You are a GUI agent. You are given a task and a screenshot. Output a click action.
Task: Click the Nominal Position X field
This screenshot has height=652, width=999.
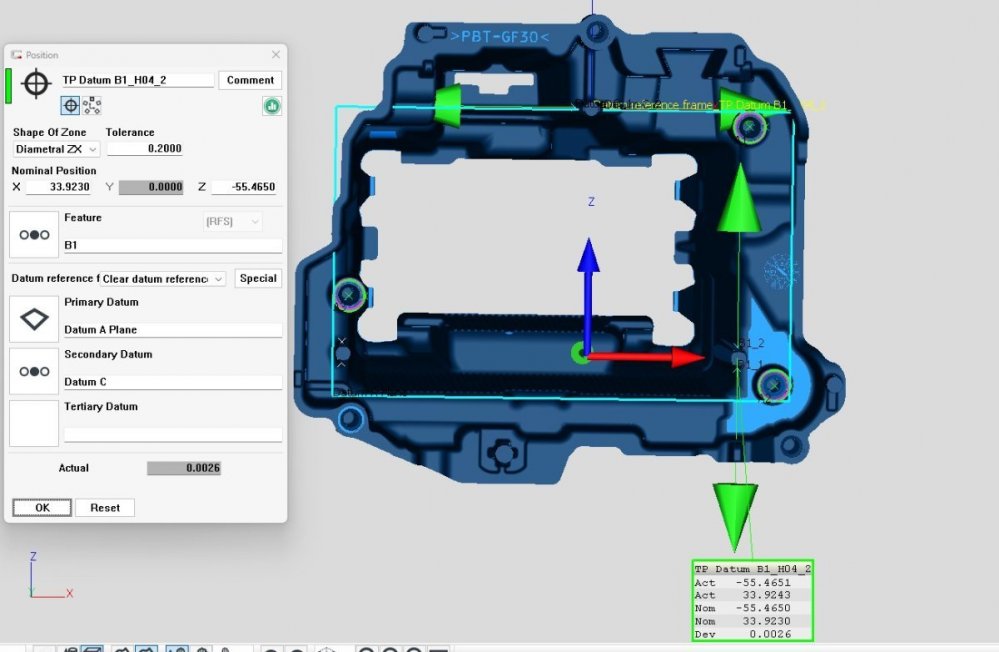click(58, 187)
